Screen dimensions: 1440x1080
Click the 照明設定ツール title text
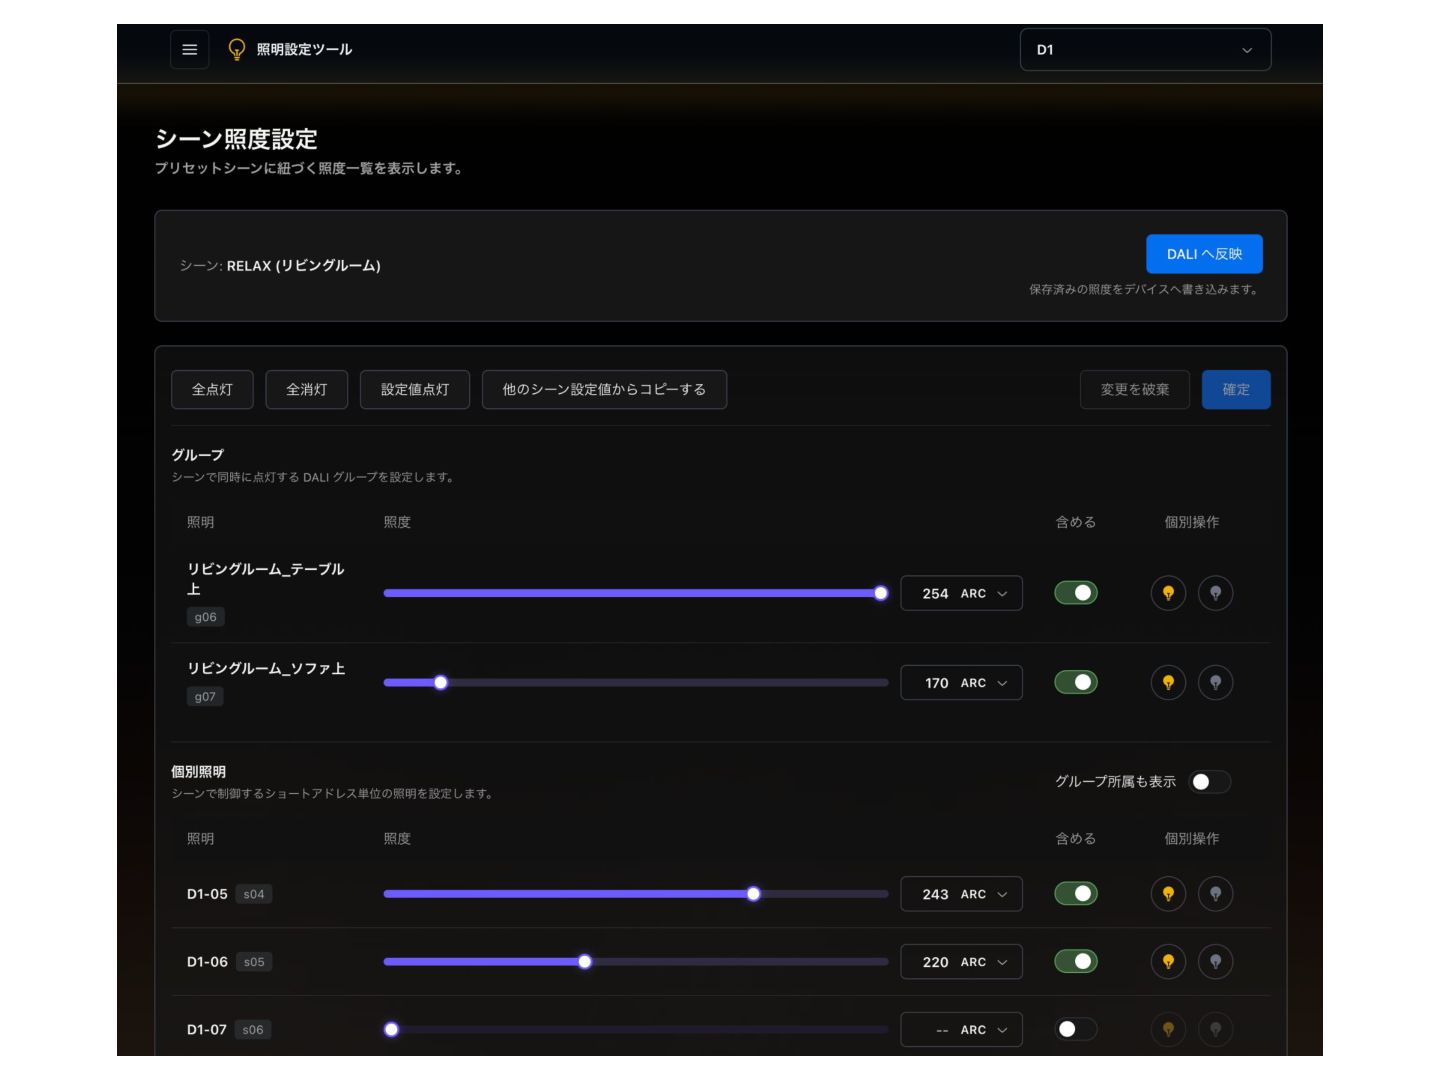pyautogui.click(x=304, y=49)
